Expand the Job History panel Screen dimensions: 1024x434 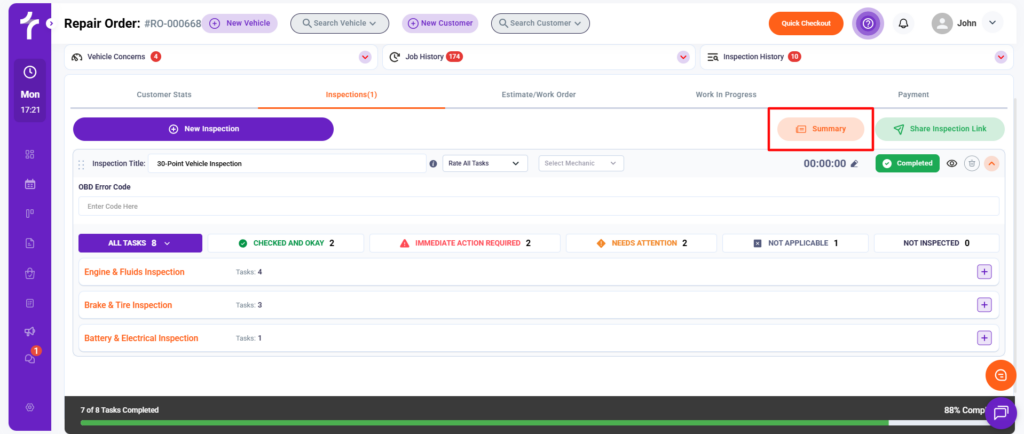[683, 57]
